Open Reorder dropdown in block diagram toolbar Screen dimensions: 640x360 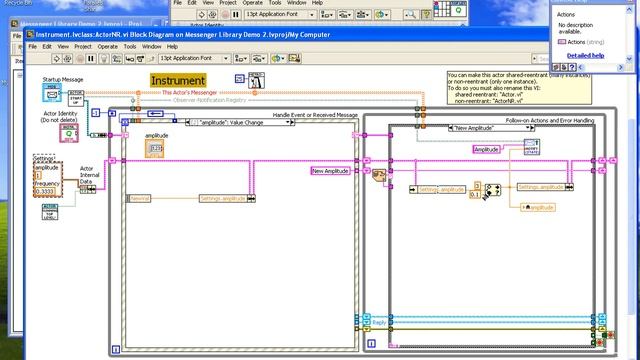click(278, 59)
